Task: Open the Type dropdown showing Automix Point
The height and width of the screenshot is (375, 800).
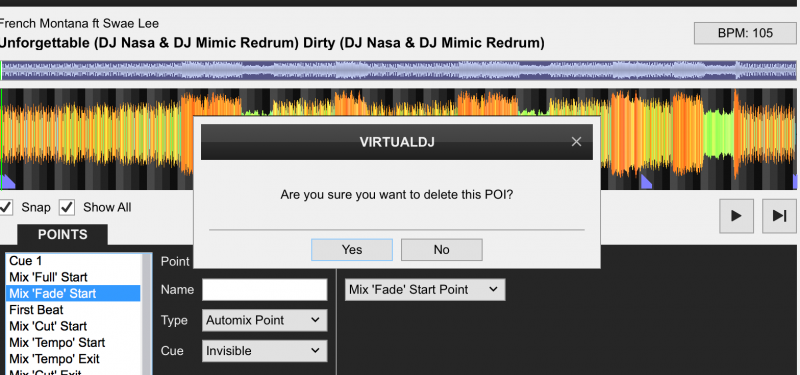Action: point(264,320)
